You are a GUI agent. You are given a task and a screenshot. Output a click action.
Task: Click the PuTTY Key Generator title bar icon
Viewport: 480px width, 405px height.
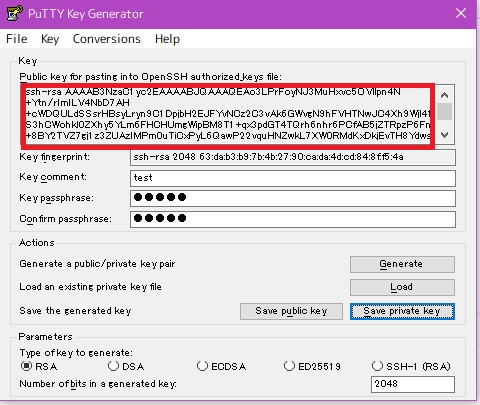click(x=15, y=13)
